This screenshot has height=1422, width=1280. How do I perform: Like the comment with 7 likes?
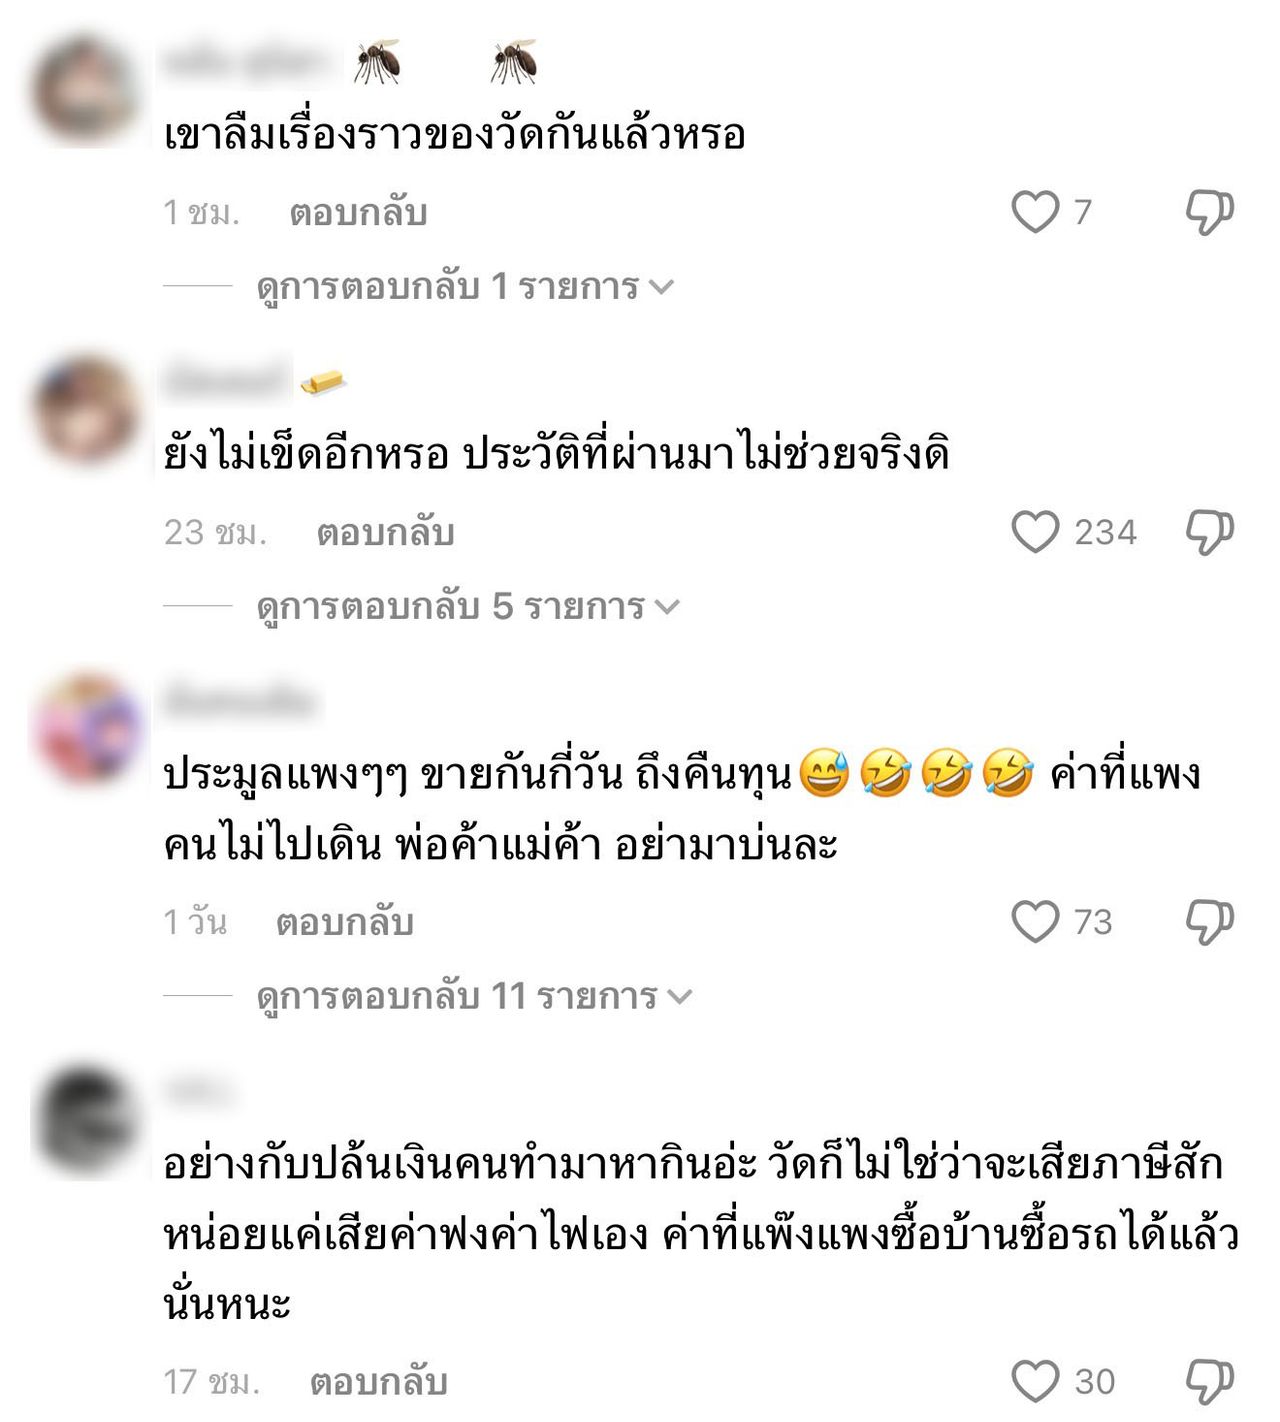[x=1035, y=212]
